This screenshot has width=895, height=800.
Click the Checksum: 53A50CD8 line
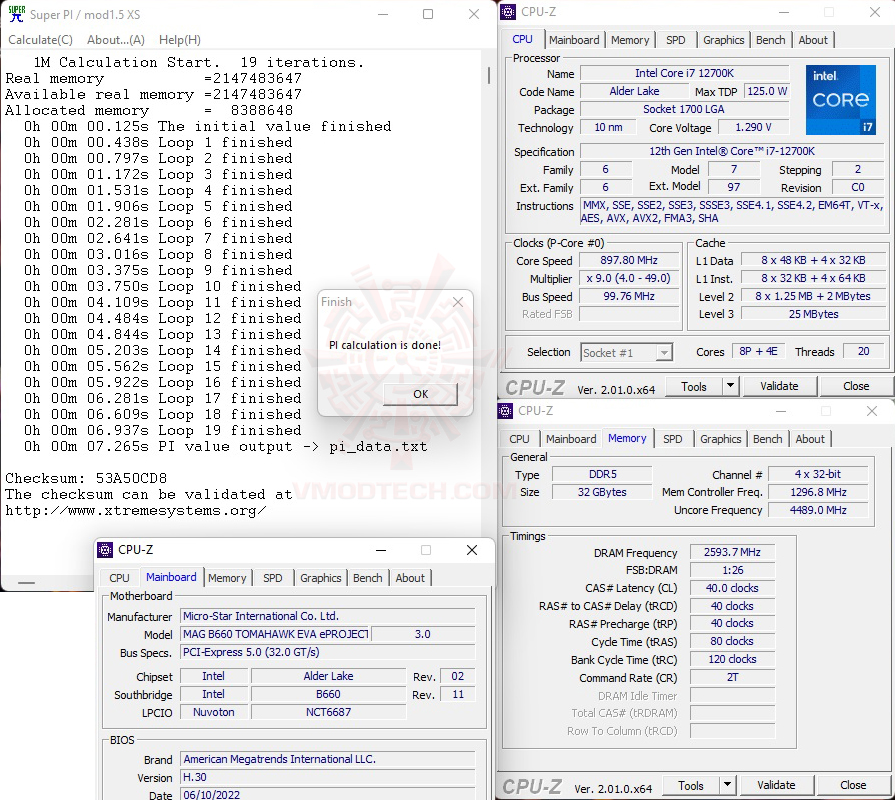(x=86, y=478)
